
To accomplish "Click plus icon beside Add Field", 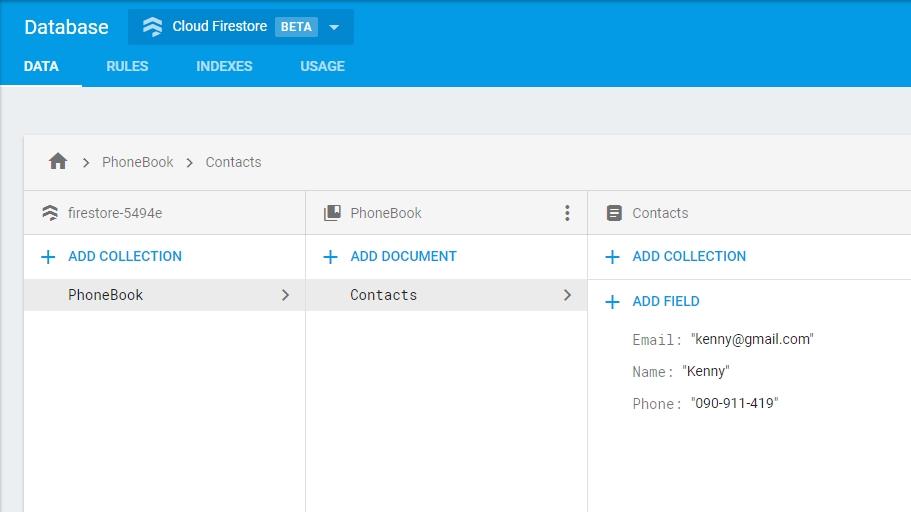I will pos(613,301).
